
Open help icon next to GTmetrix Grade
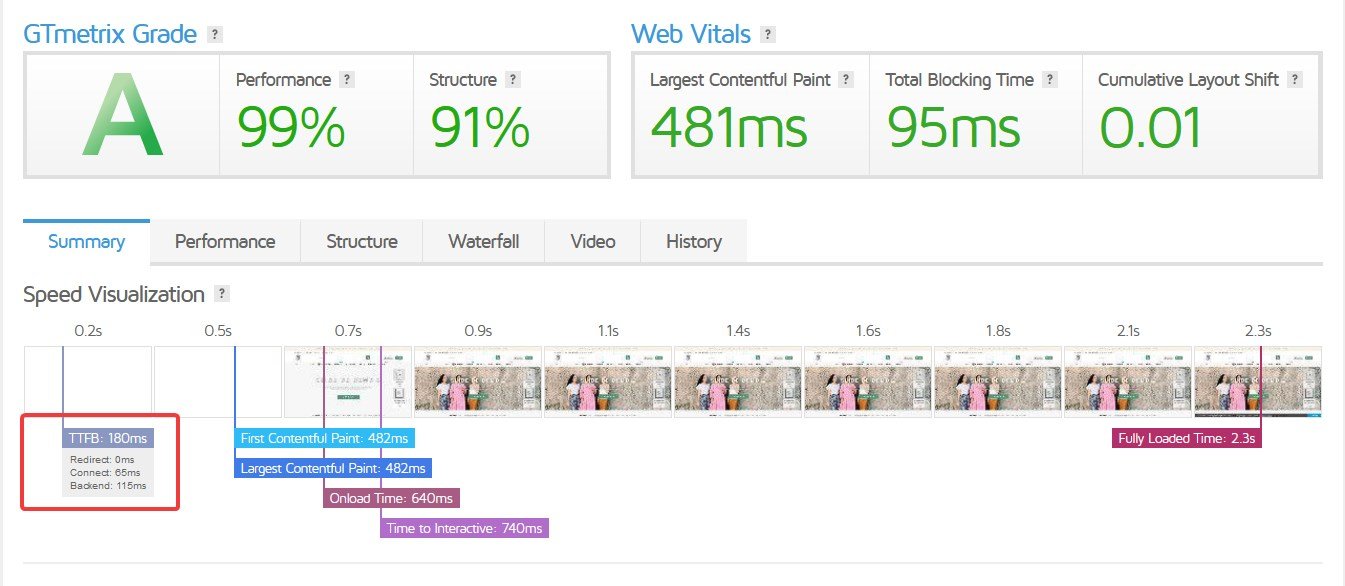215,34
